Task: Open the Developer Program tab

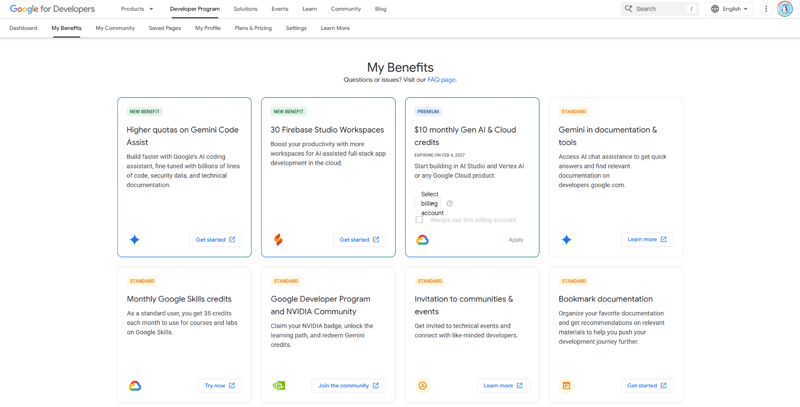Action: pos(195,9)
